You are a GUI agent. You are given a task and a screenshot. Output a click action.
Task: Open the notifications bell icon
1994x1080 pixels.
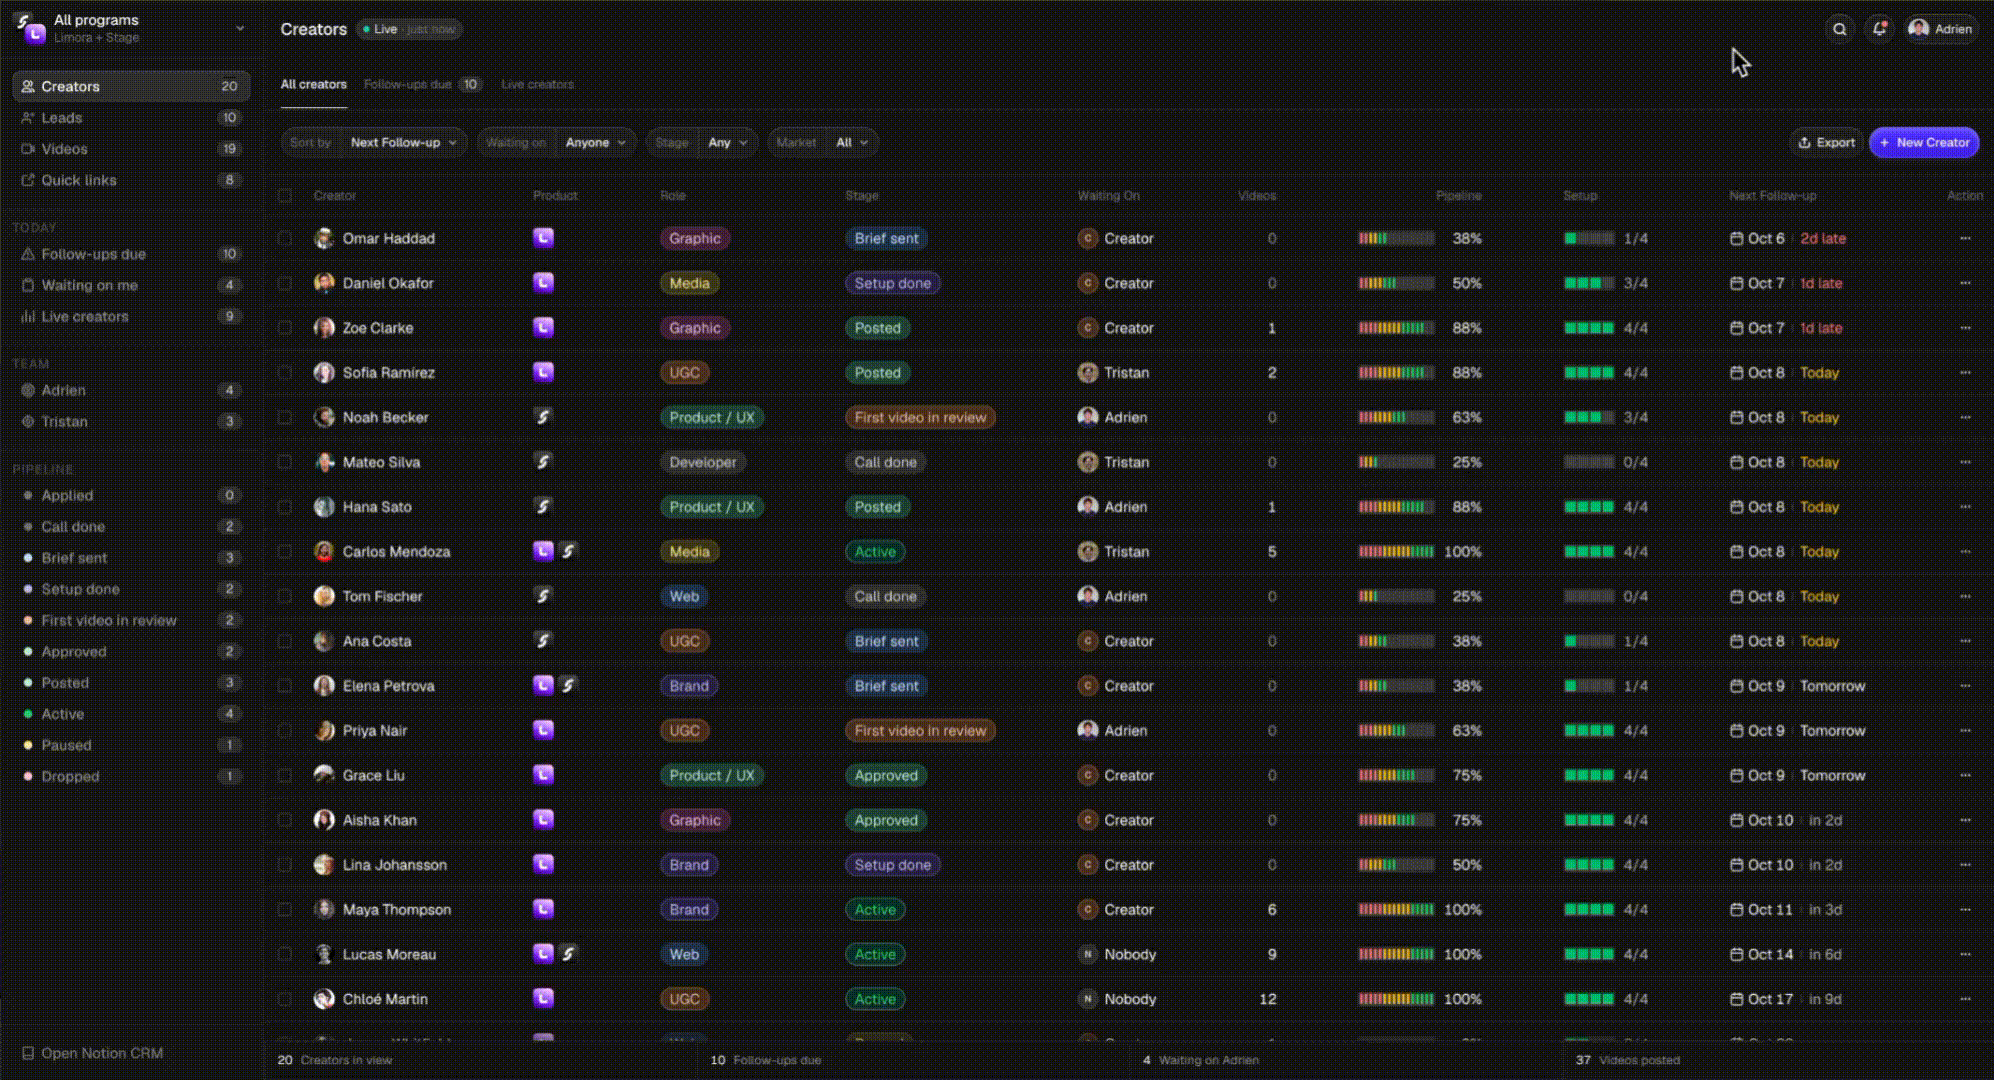click(1879, 29)
